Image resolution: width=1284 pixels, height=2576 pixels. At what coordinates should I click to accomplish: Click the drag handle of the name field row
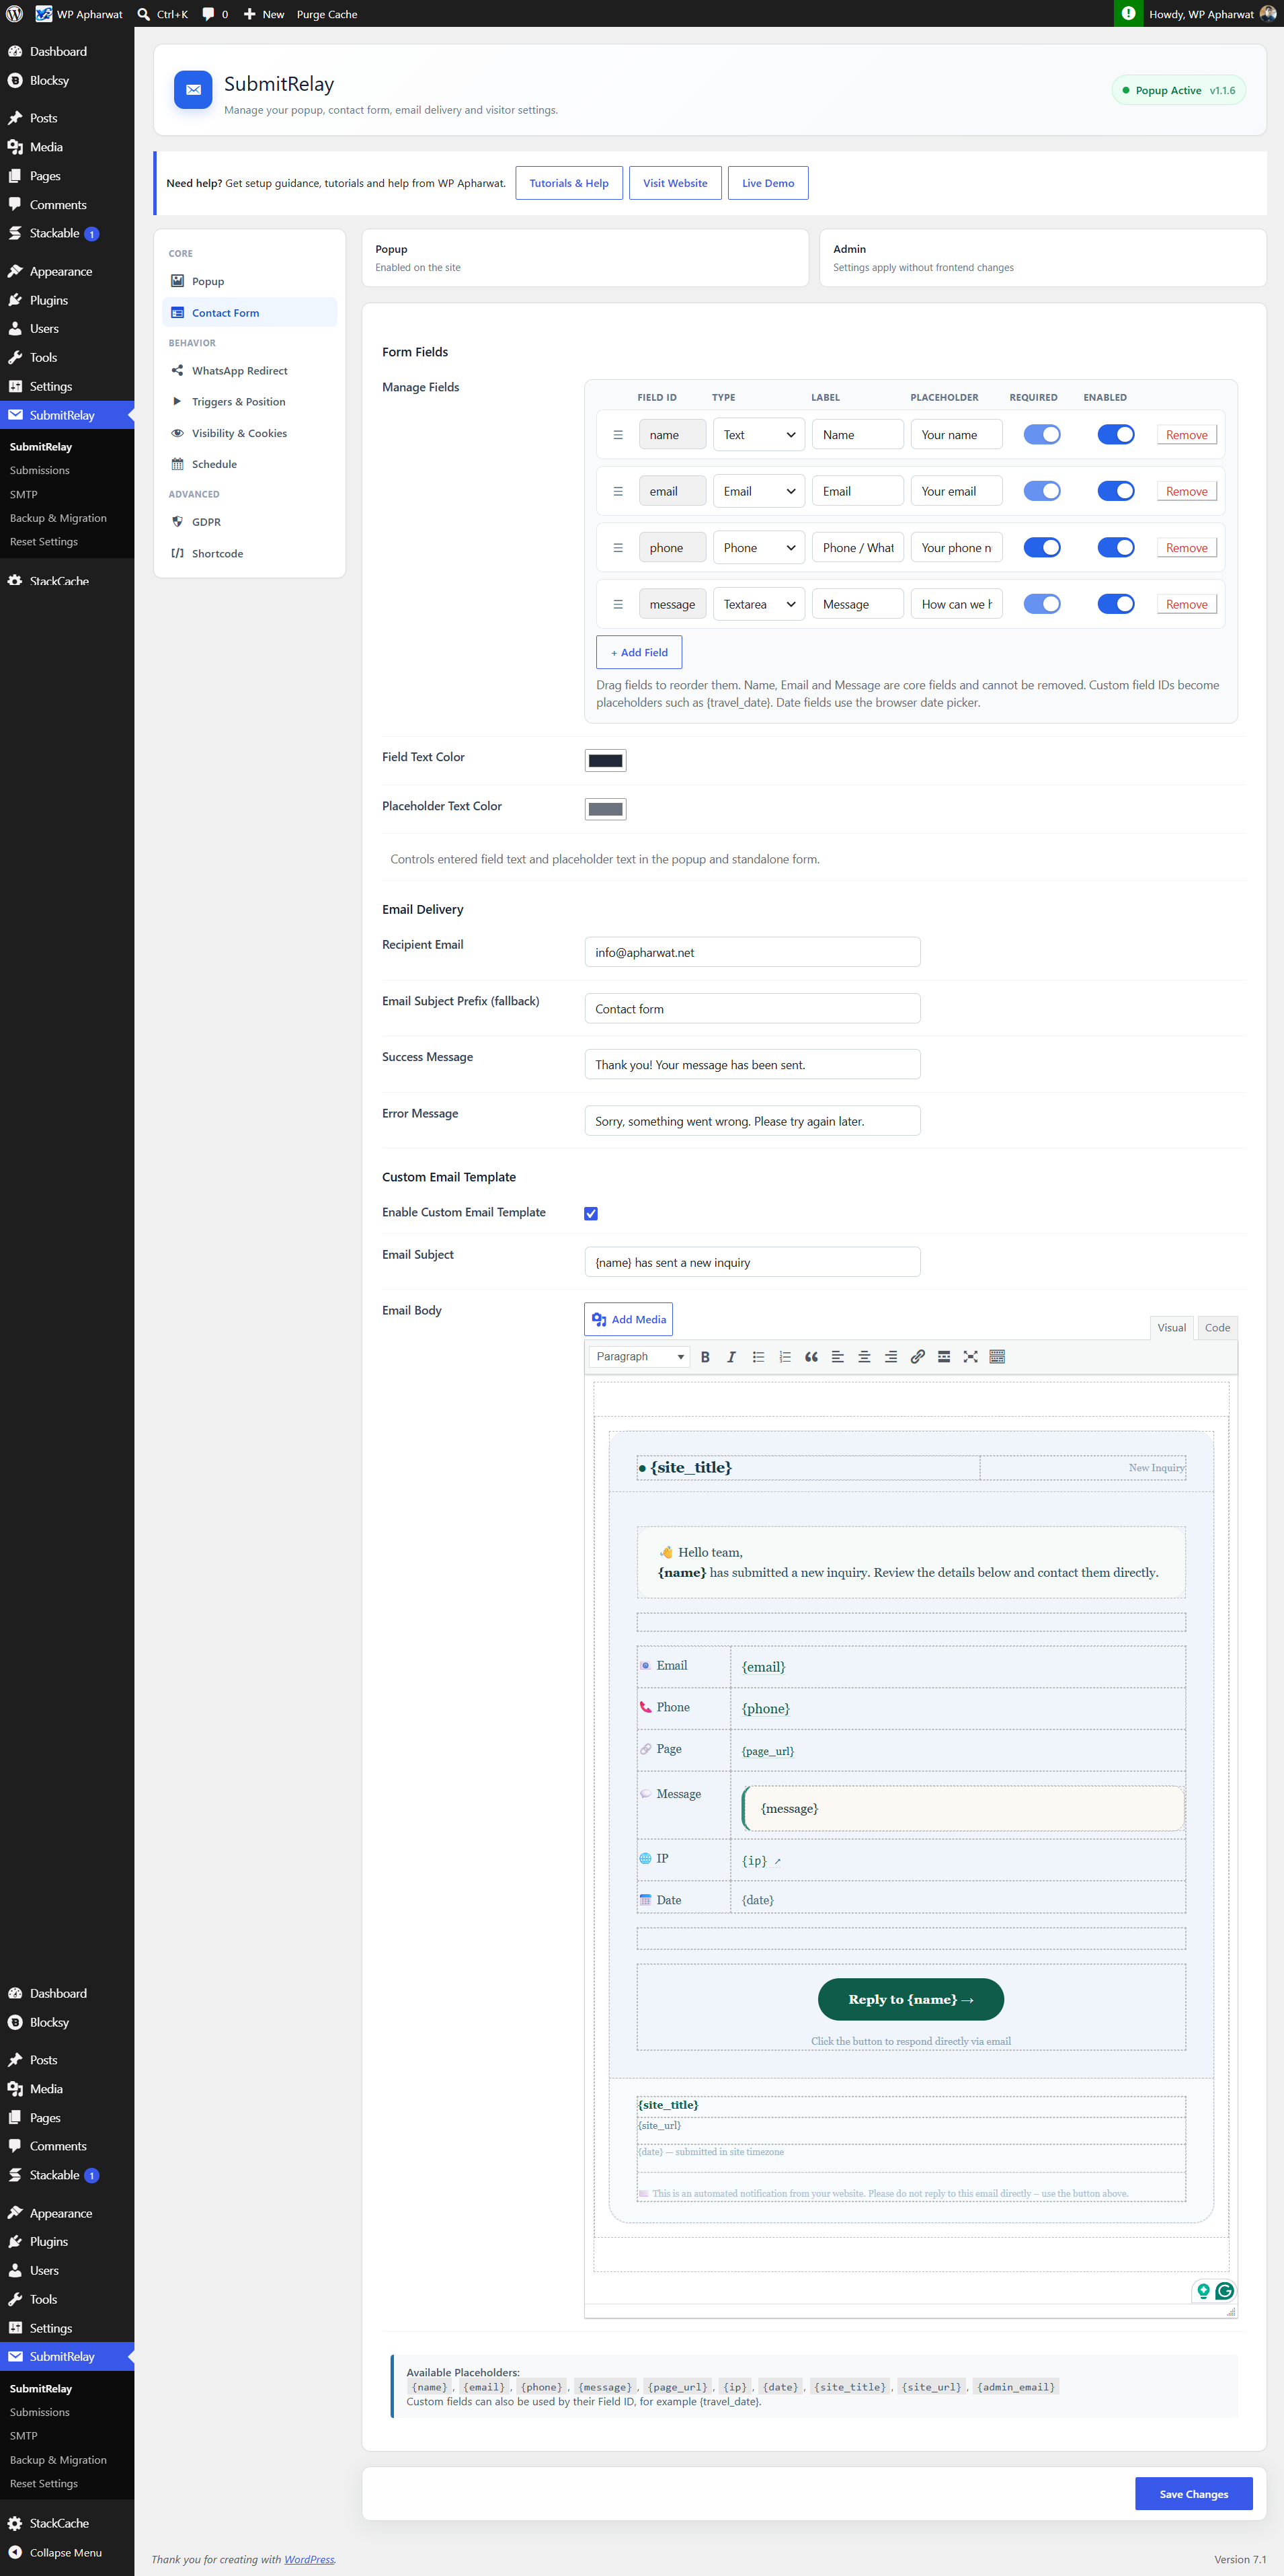(618, 435)
